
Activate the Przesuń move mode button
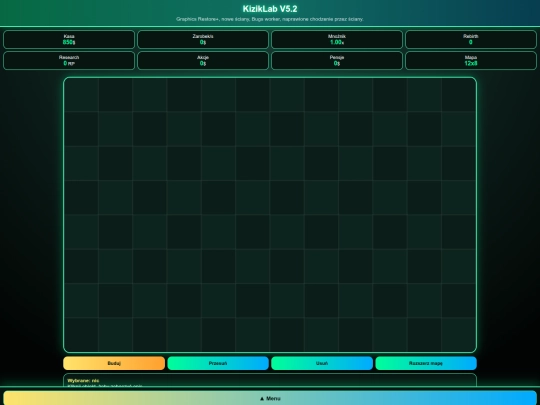218,363
